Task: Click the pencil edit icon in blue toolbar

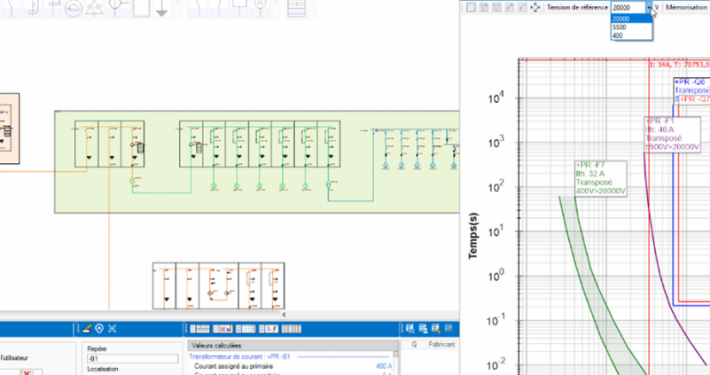Action: [87, 328]
